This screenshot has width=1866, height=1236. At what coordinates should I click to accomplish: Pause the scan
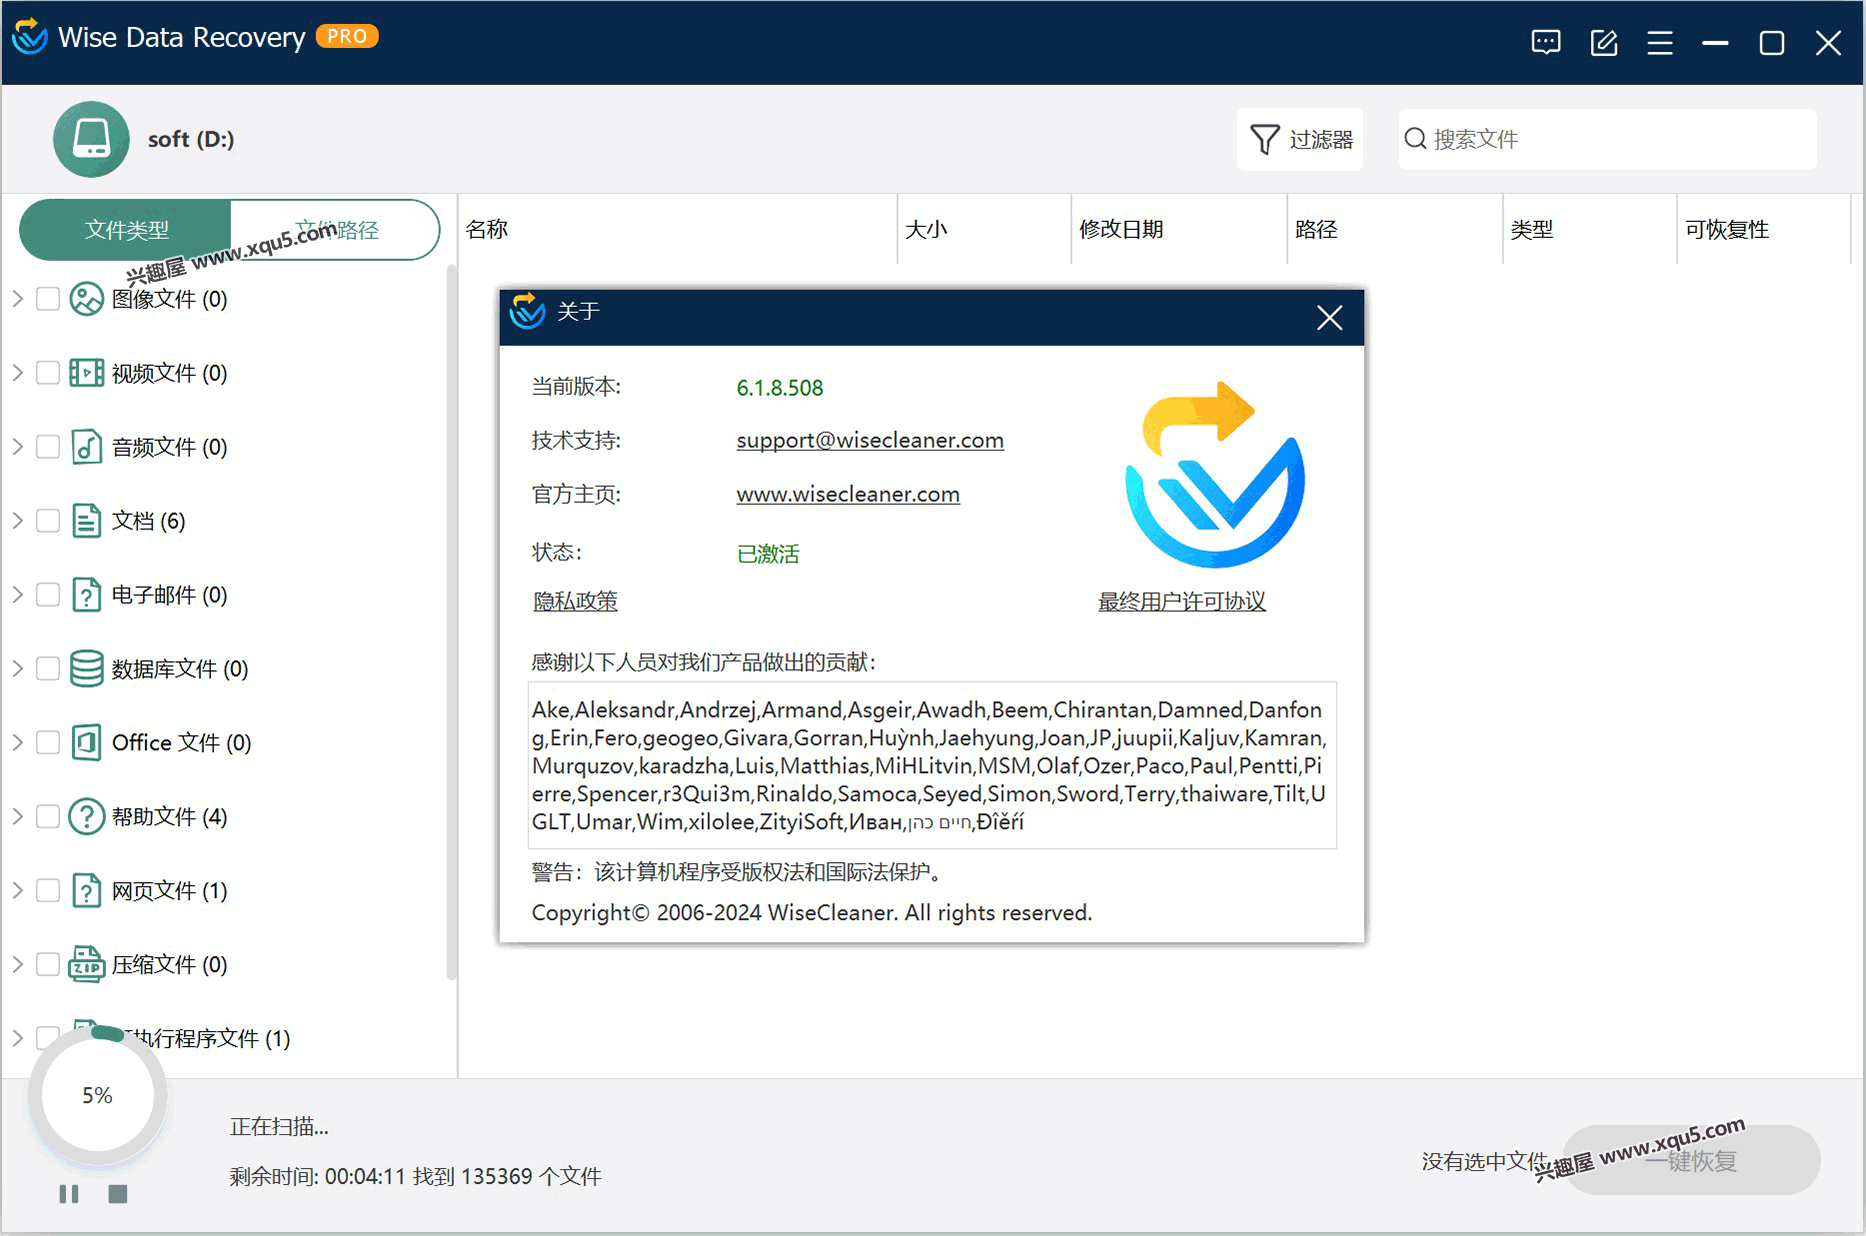coord(69,1194)
